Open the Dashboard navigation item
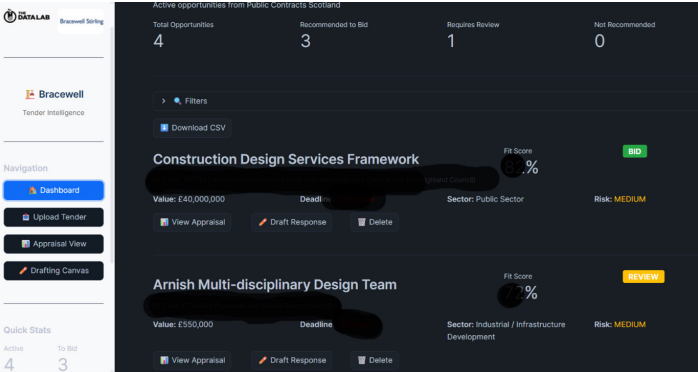The image size is (698, 372). 53,190
